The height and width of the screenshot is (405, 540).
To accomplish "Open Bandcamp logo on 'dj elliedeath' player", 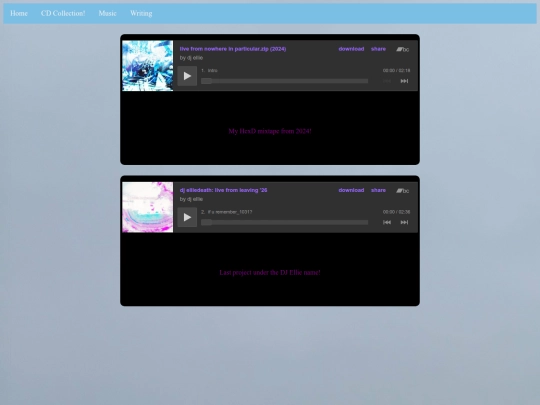I will (402, 190).
